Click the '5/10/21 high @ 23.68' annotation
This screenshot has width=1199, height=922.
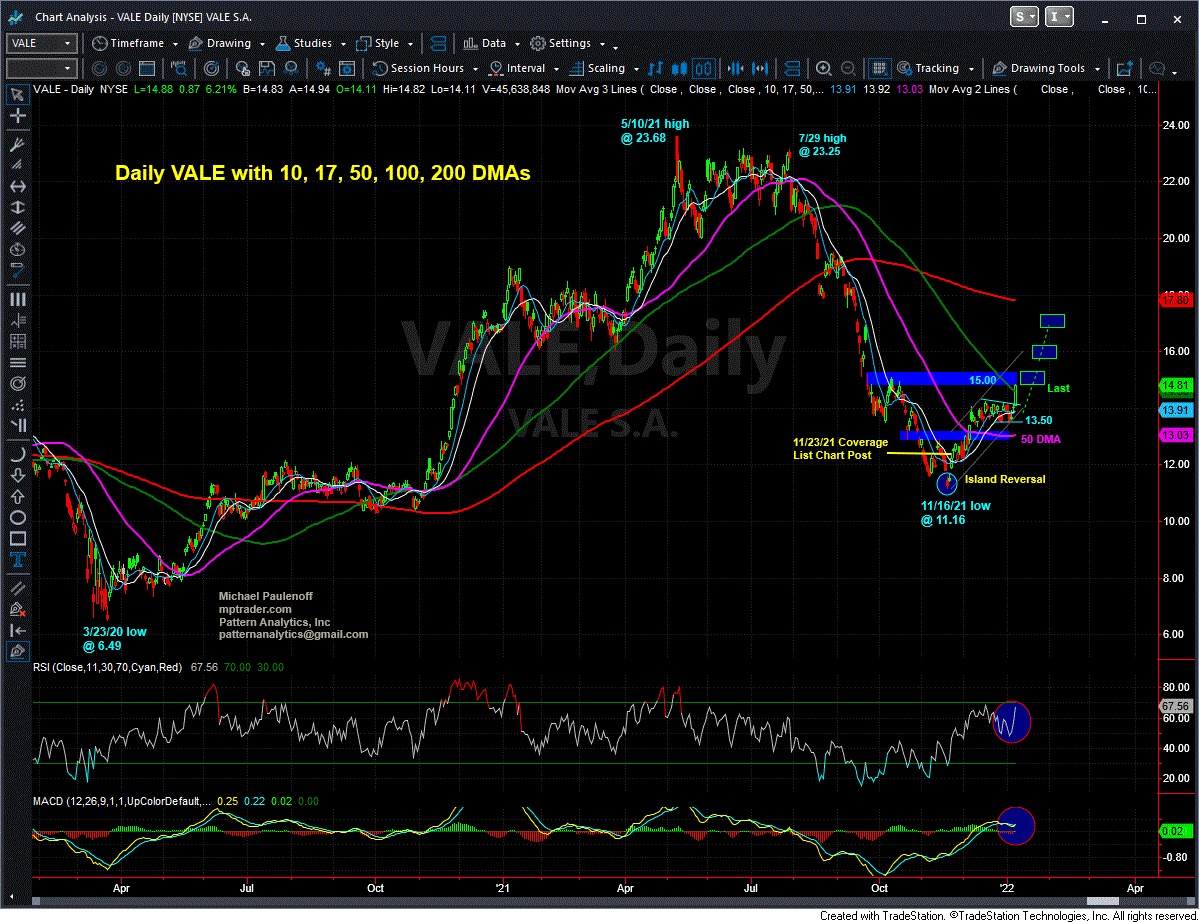click(655, 131)
